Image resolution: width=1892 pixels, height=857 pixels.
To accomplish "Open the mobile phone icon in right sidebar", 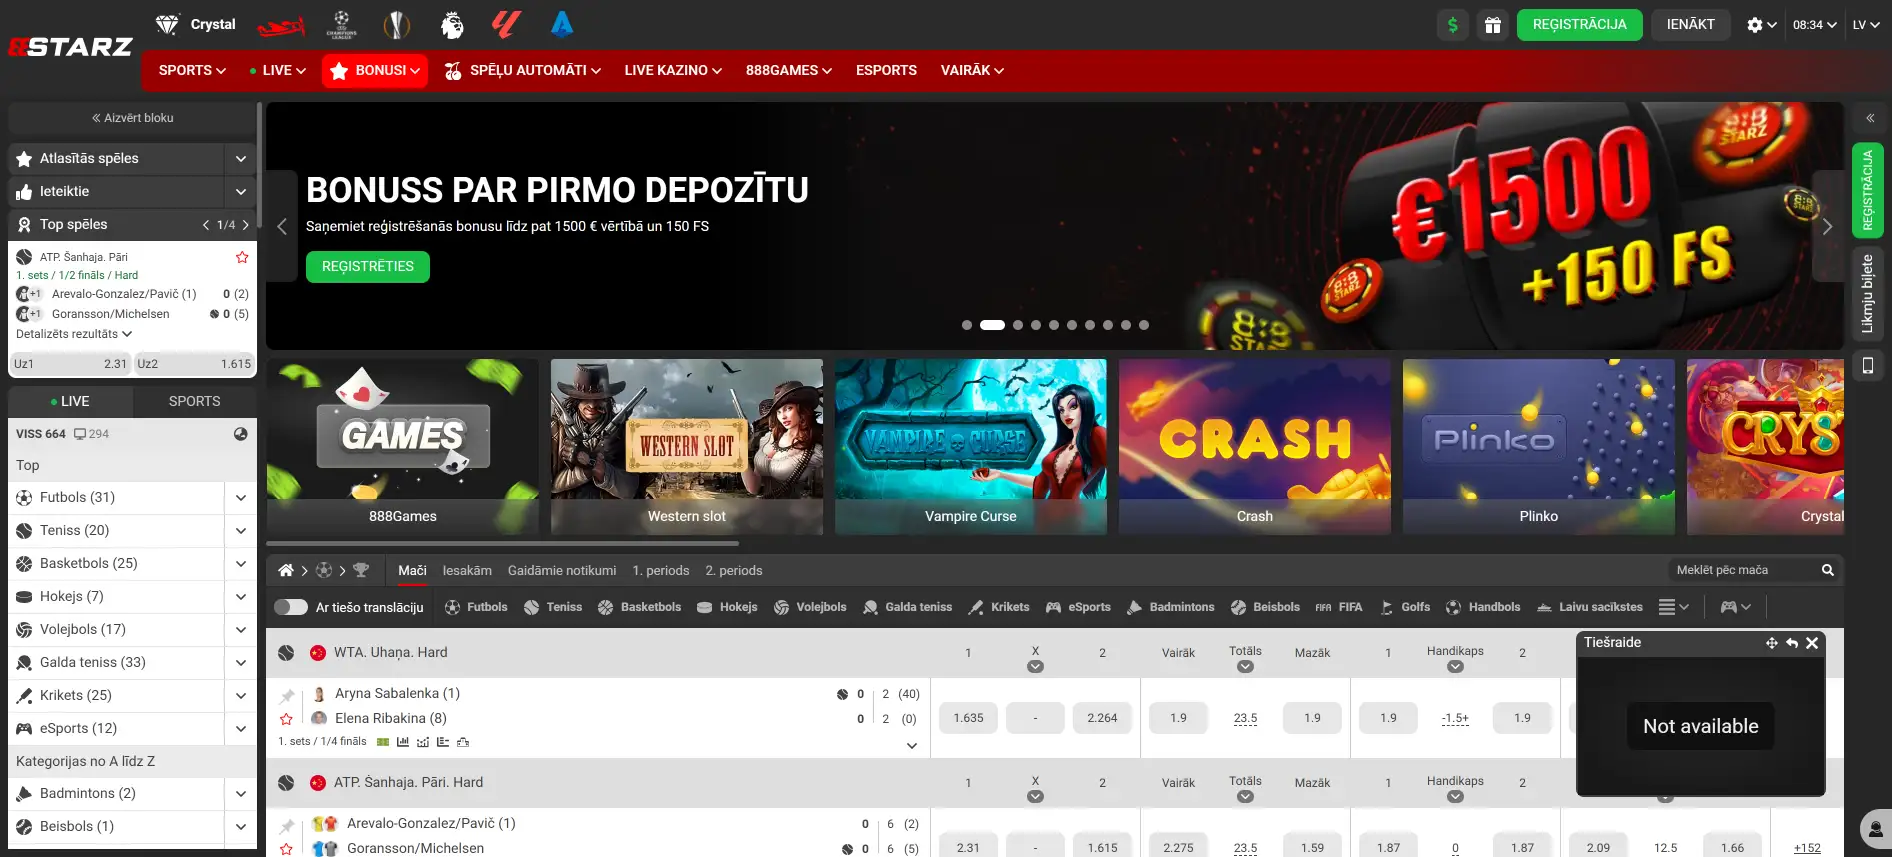I will 1868,366.
